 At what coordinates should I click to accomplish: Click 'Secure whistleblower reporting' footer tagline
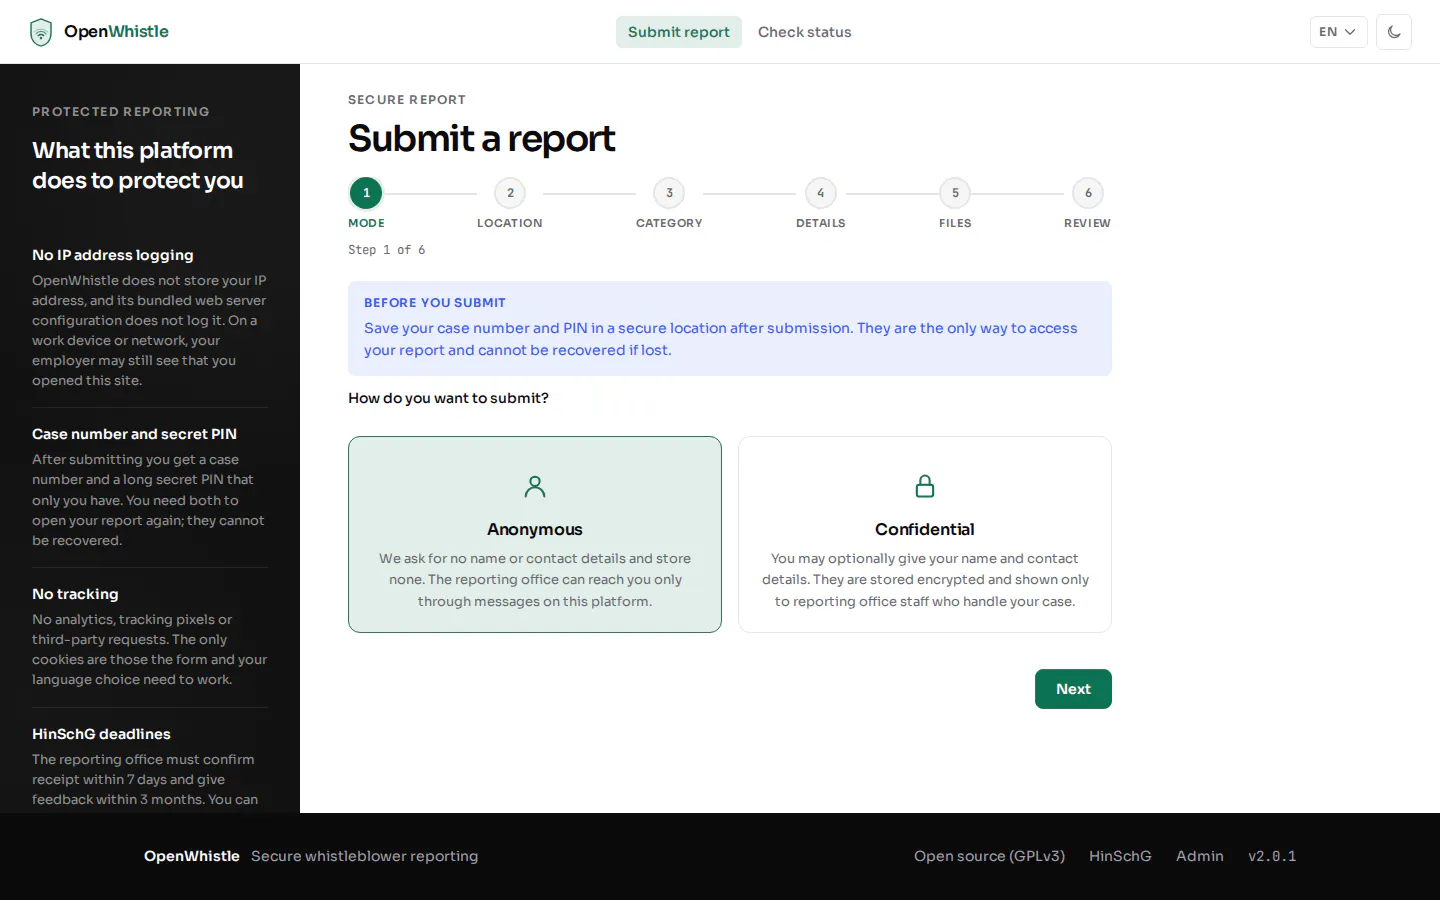365,856
